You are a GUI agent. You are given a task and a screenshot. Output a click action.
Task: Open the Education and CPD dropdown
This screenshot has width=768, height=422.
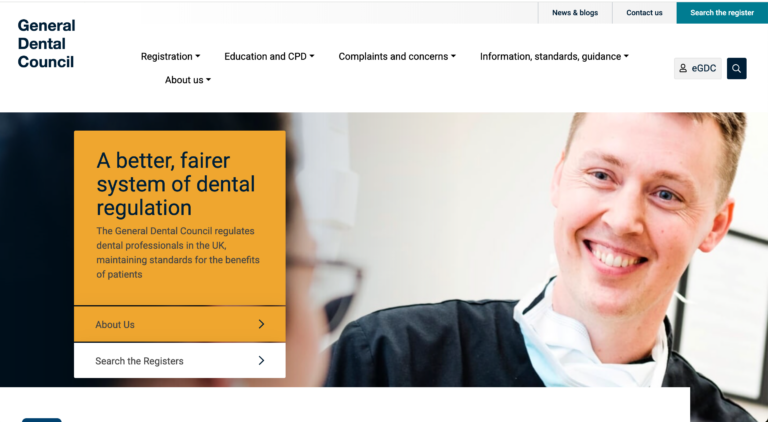(269, 56)
